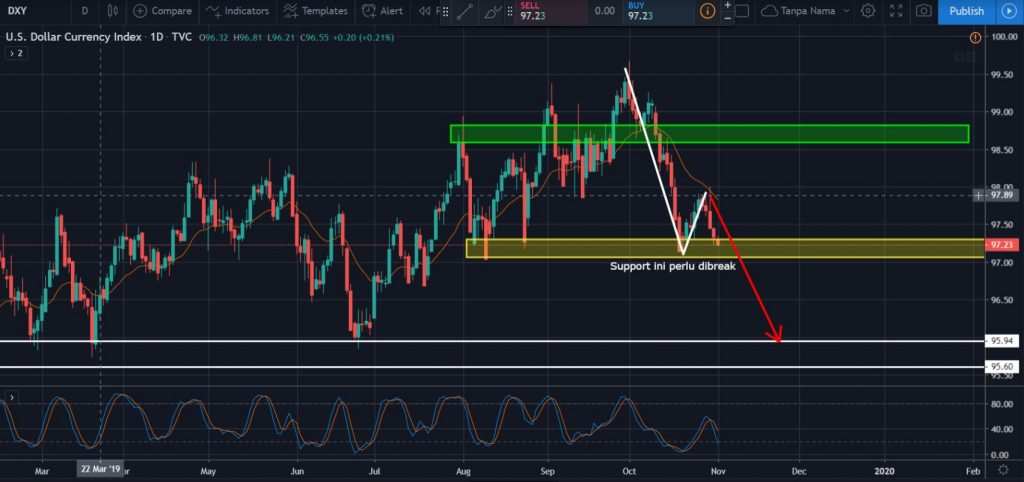Click the O96.32 open value text
The height and width of the screenshot is (482, 1024).
214,38
